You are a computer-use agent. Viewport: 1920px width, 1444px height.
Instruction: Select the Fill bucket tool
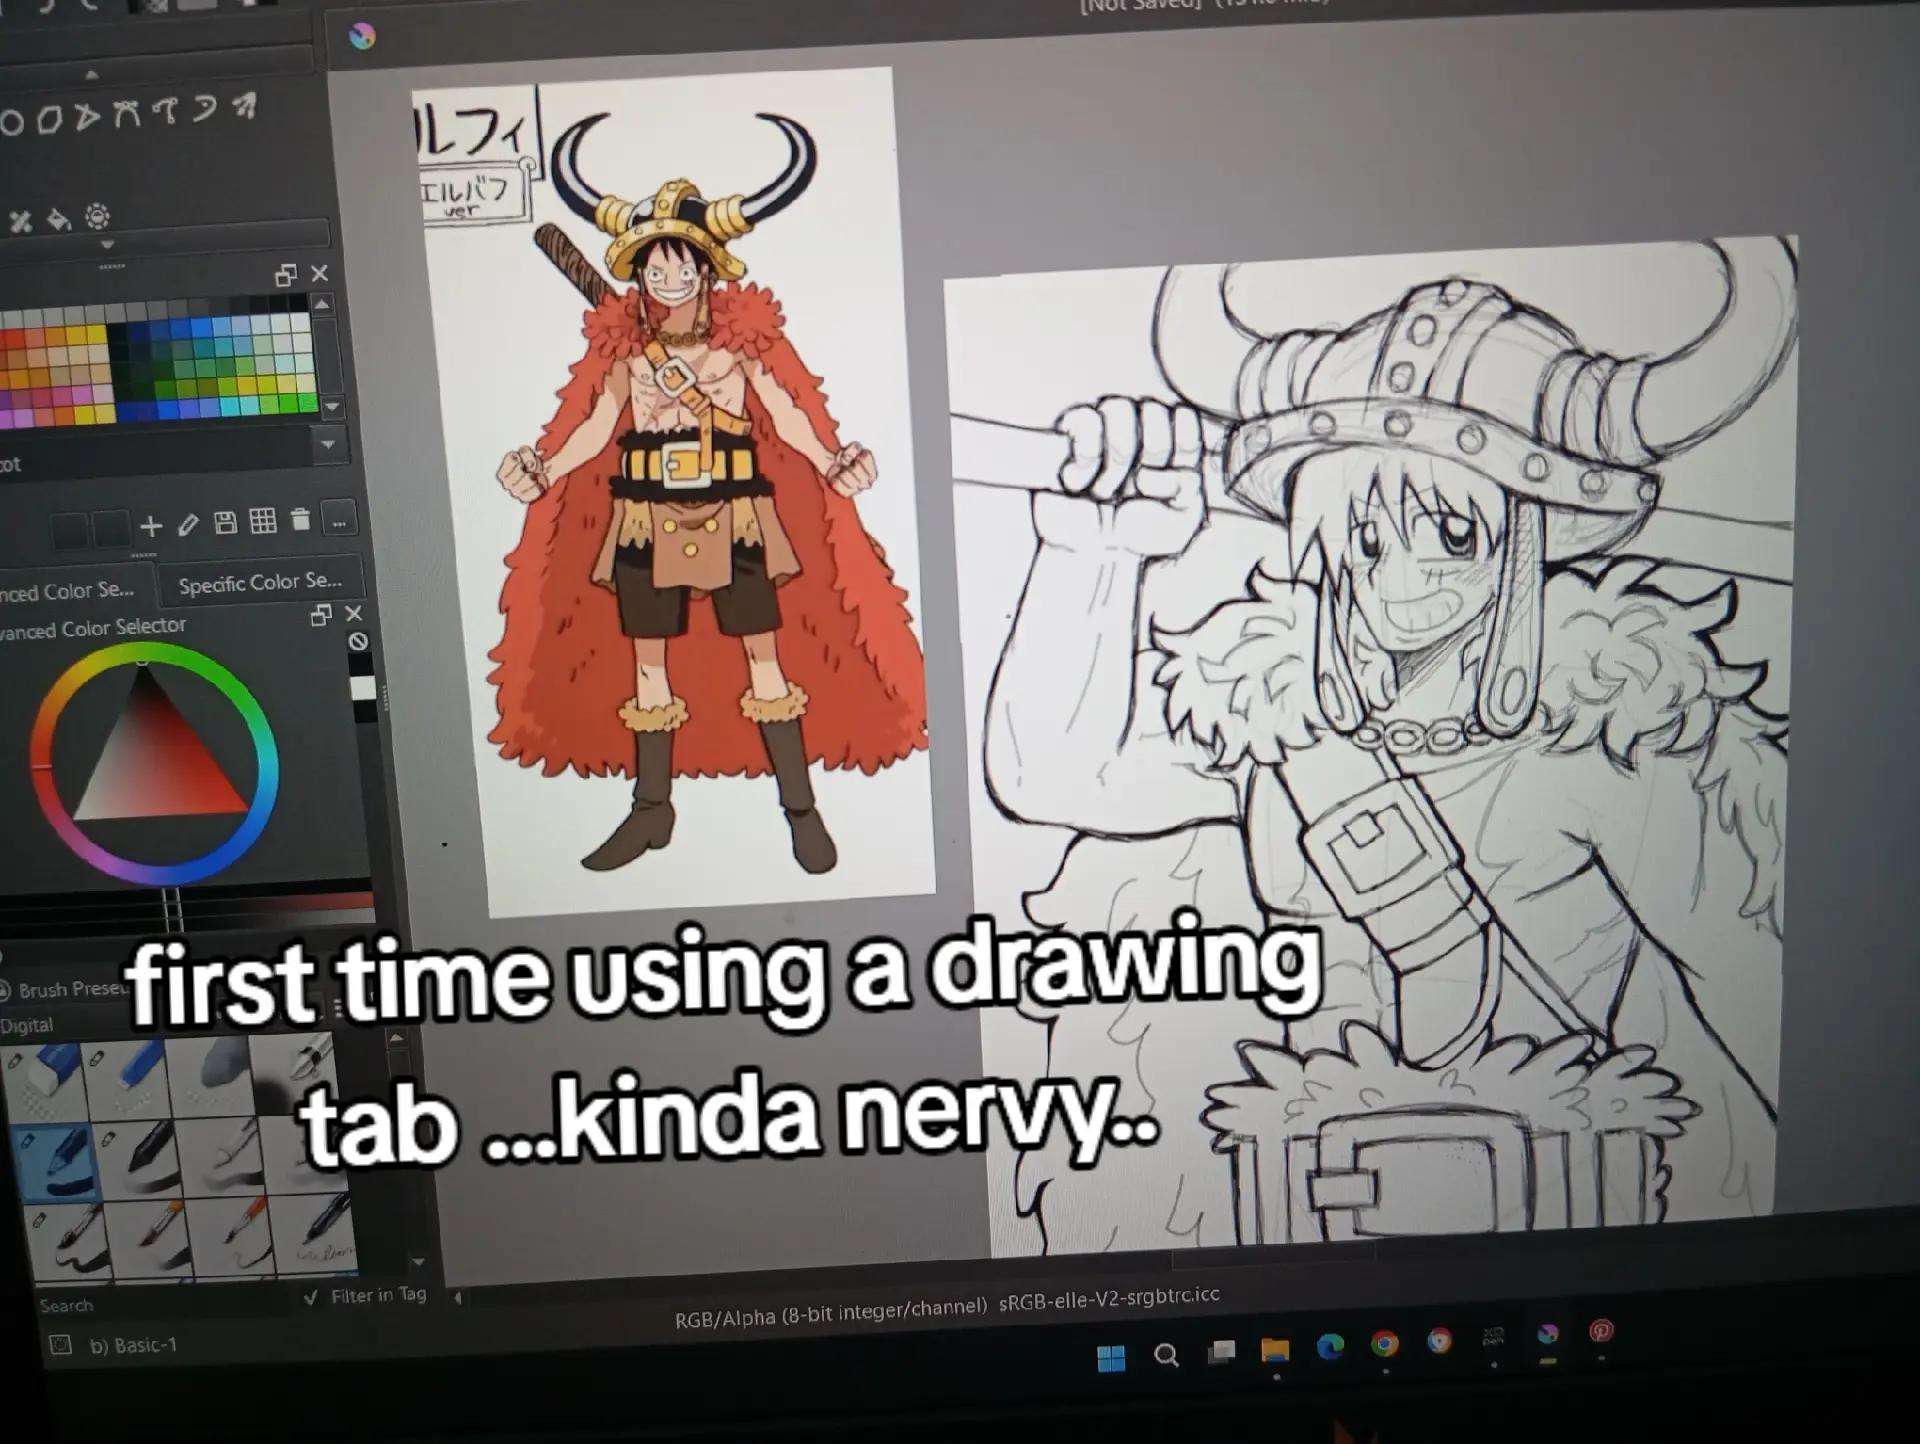click(58, 219)
